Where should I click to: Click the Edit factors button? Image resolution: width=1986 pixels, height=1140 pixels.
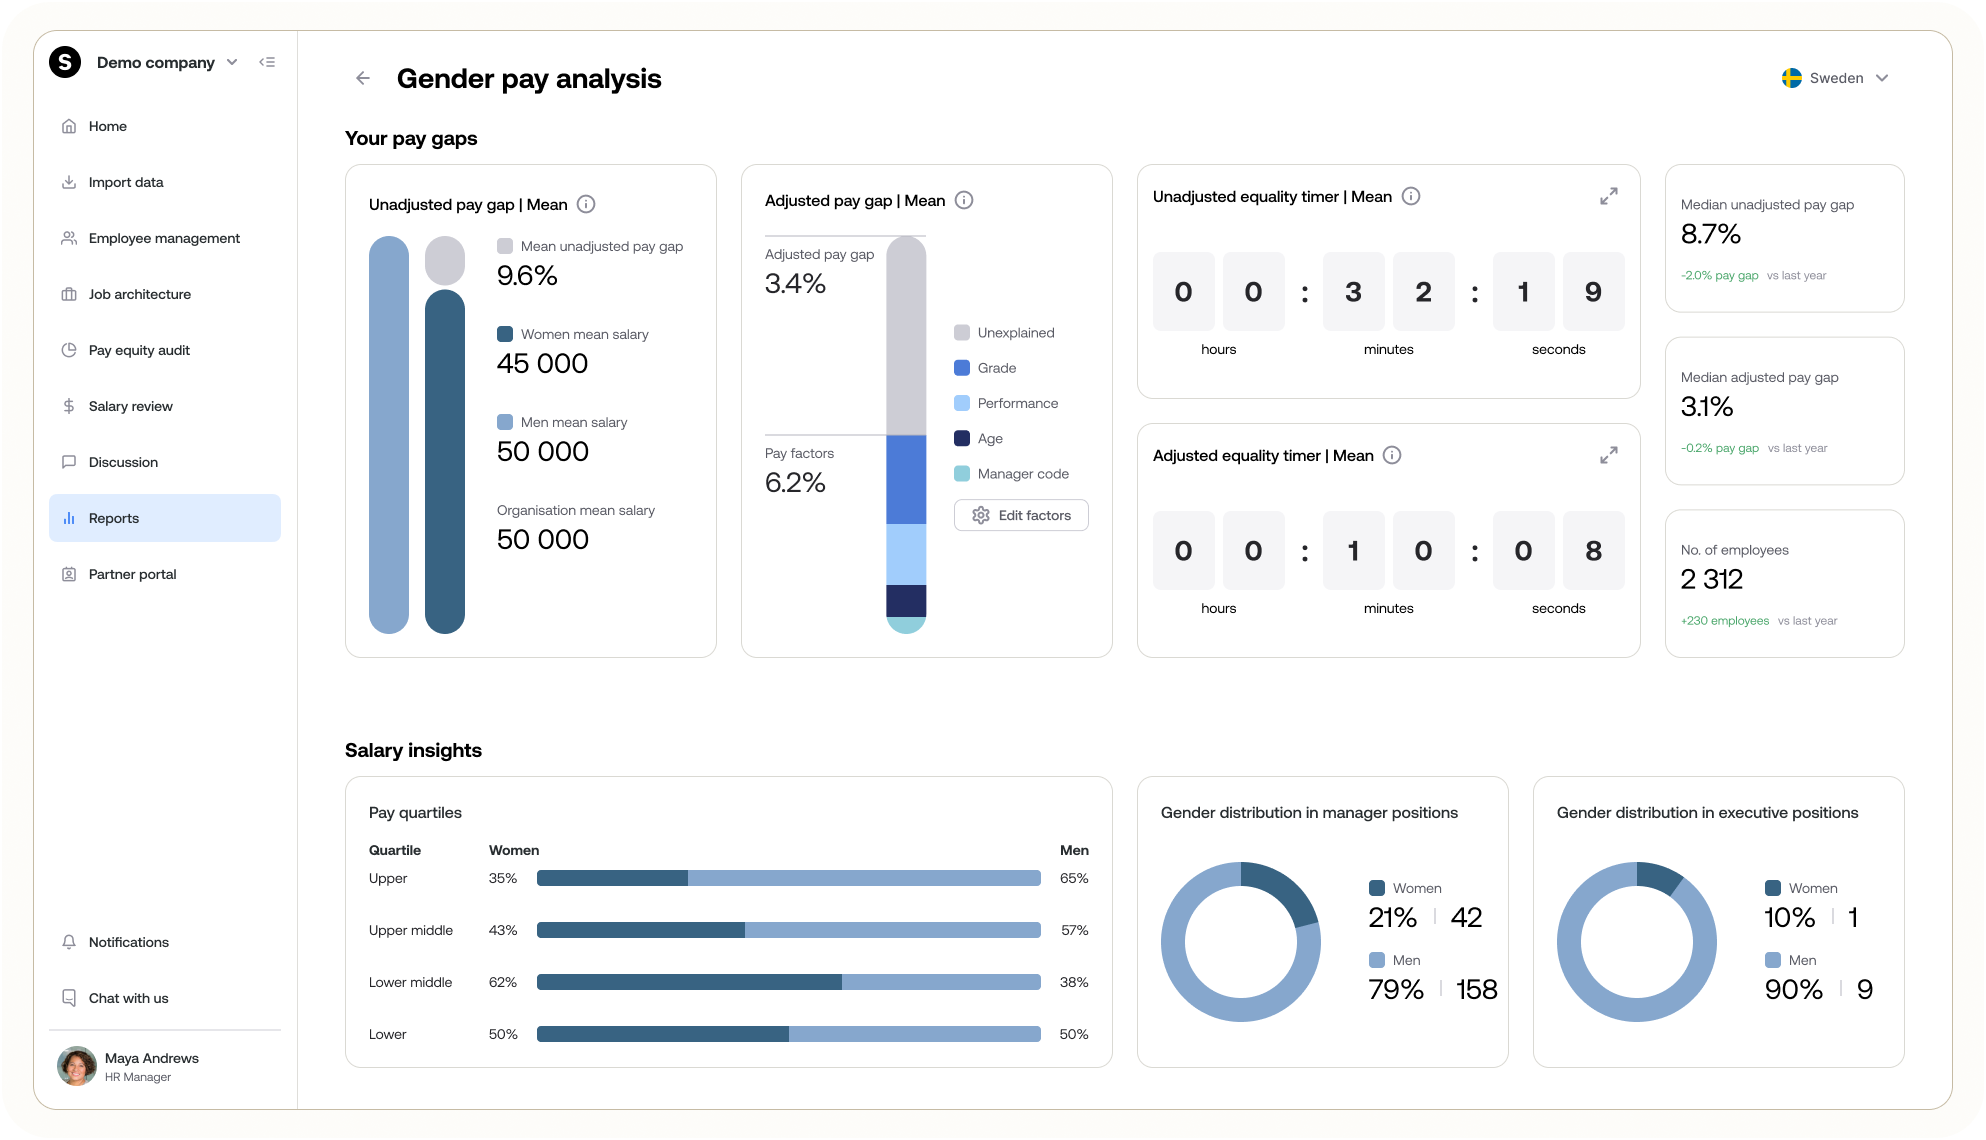[1021, 515]
